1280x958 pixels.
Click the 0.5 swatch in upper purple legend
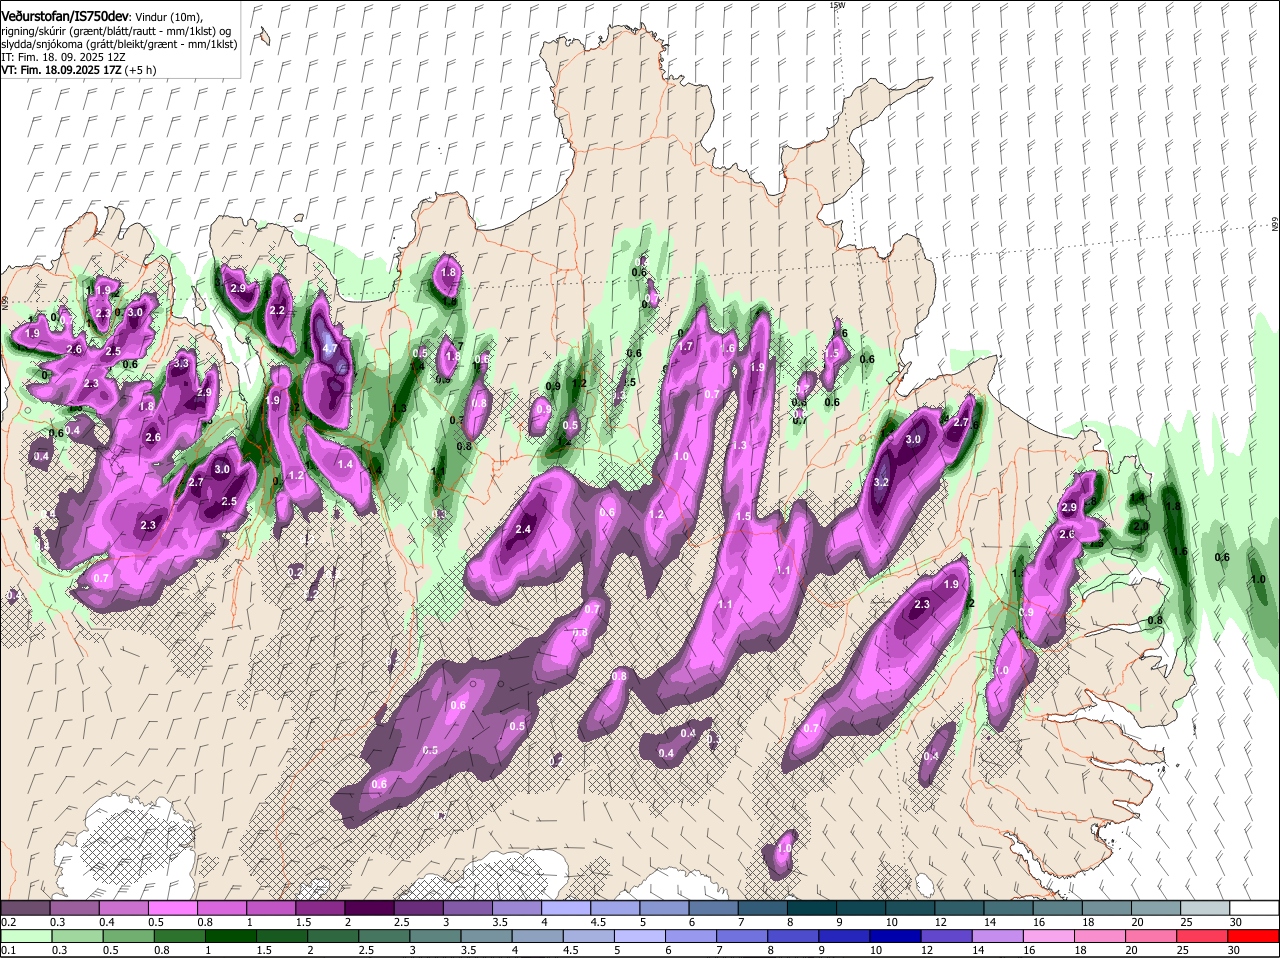coord(172,908)
